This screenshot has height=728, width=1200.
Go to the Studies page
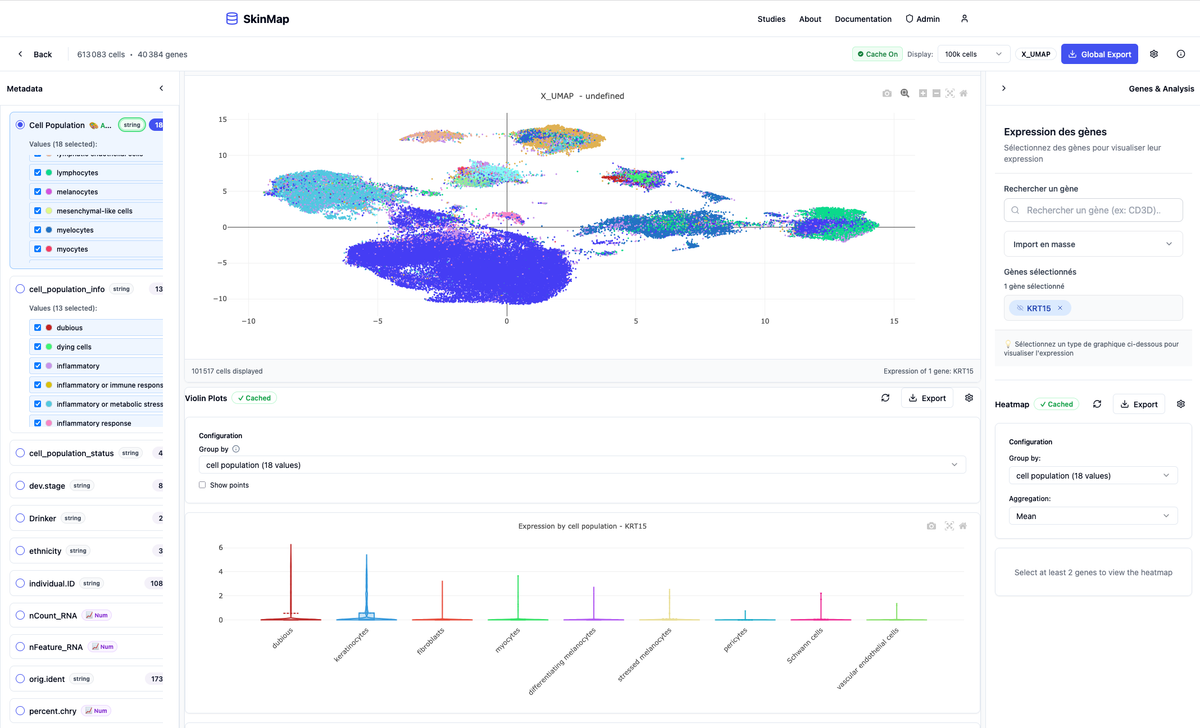[x=771, y=18]
